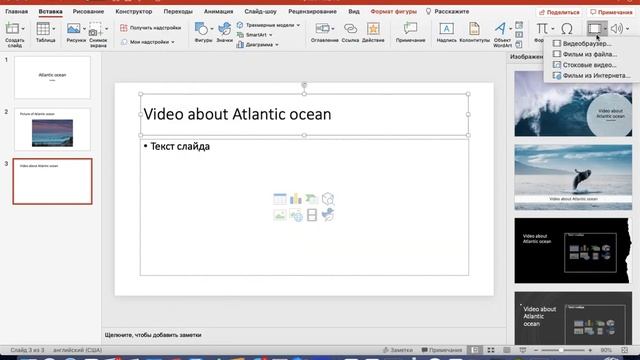The image size is (640, 360).
Task: Switch to the Анимация tab
Action: point(218,11)
